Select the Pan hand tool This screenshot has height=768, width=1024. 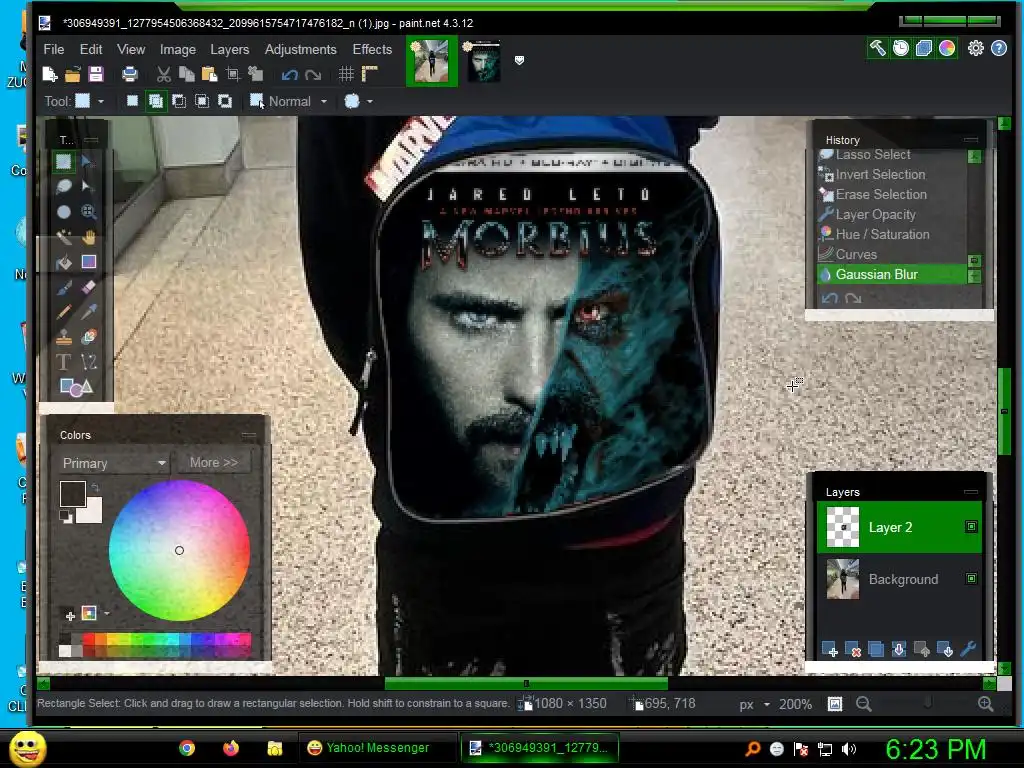point(89,237)
